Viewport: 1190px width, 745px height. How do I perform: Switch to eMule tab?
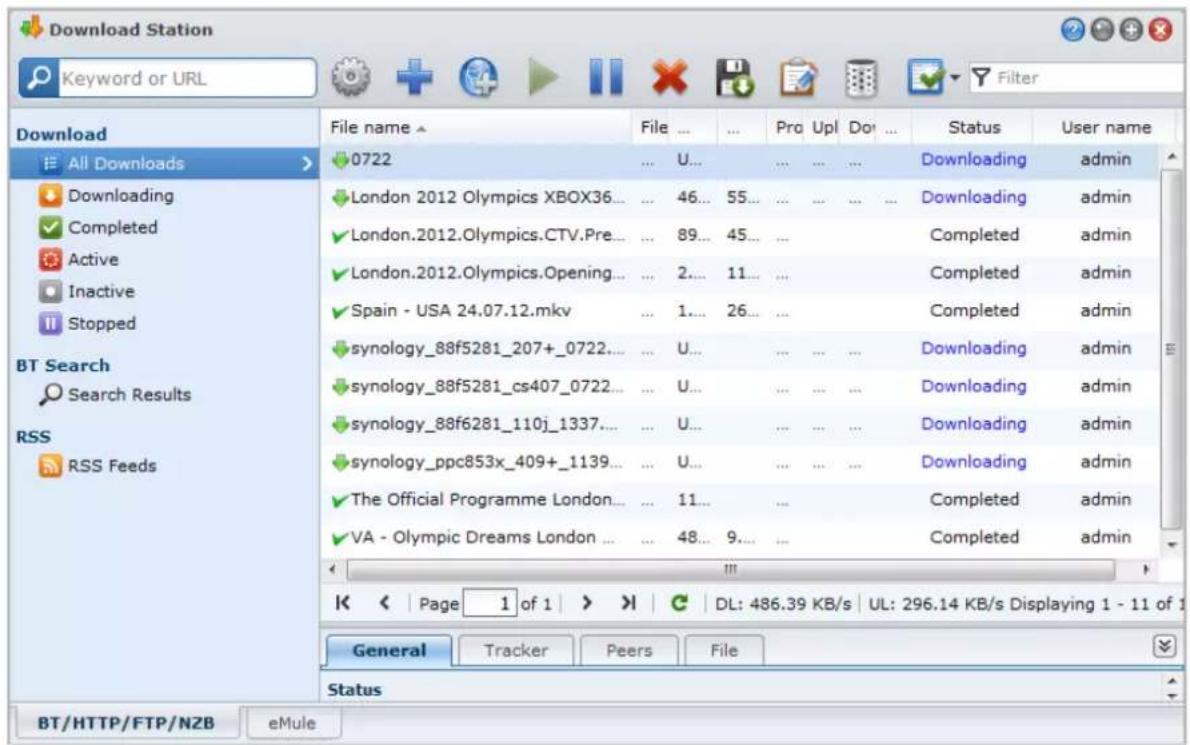coord(292,724)
